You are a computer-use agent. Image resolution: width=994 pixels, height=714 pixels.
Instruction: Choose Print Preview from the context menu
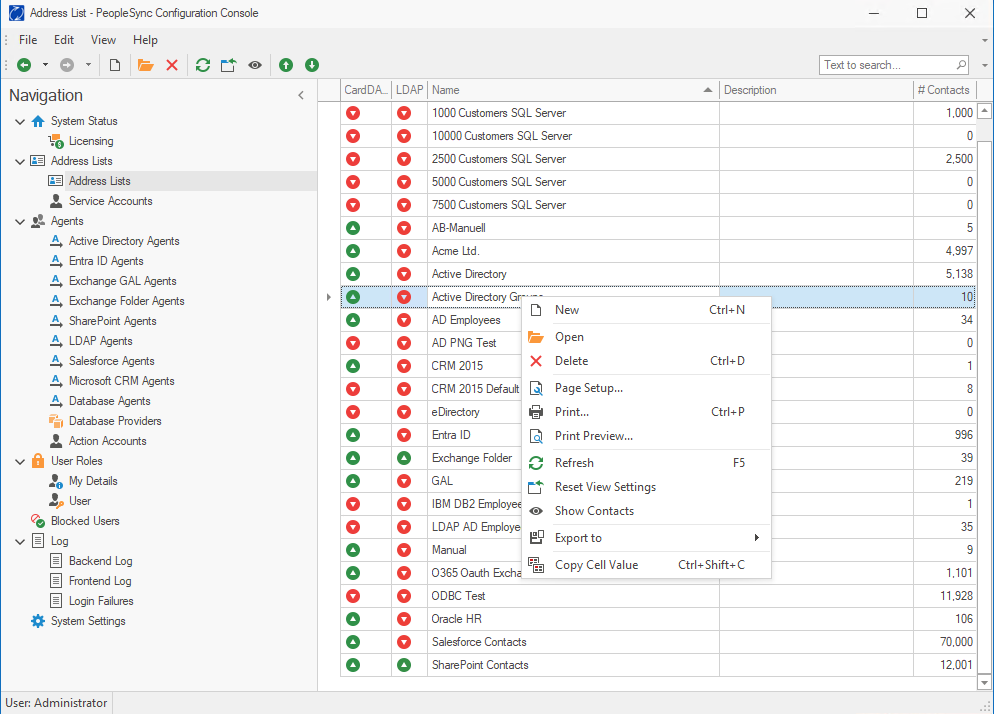point(646,436)
